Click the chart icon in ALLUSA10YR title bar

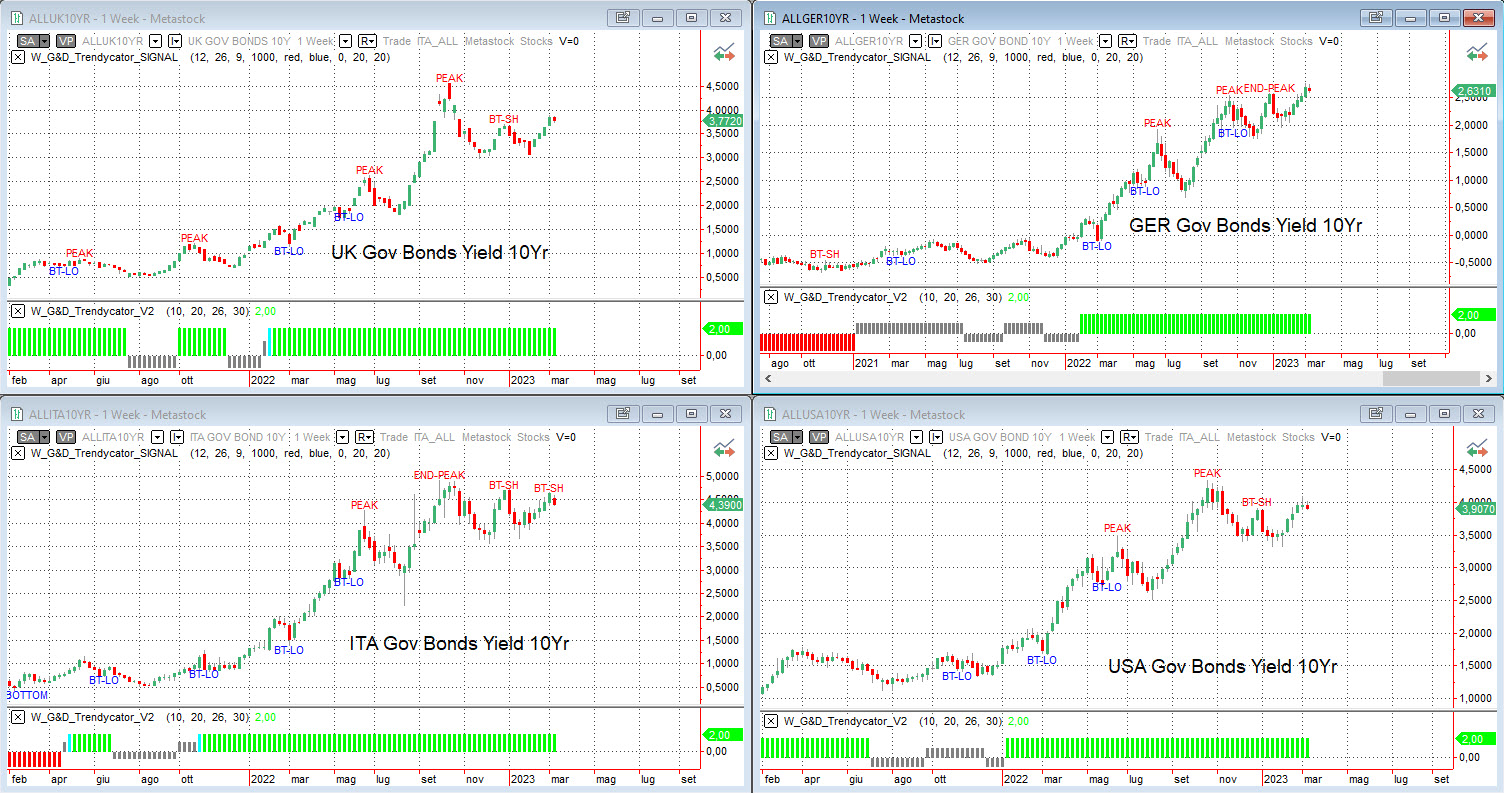pos(769,414)
